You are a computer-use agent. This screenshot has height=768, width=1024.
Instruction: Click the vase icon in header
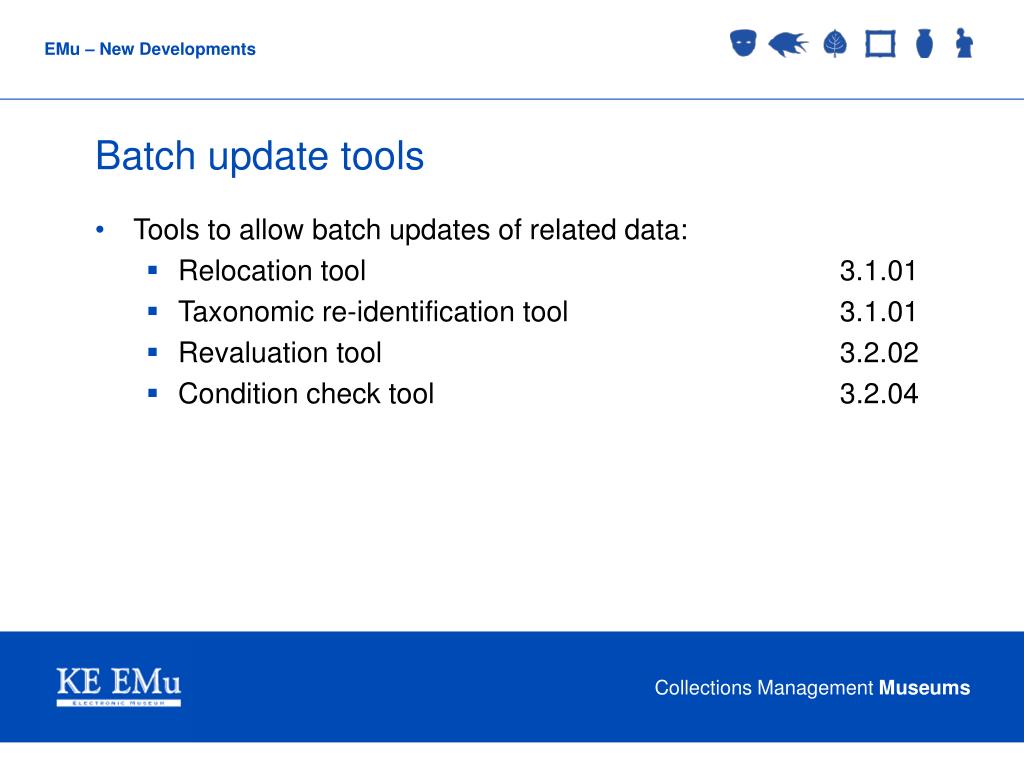pyautogui.click(x=924, y=43)
